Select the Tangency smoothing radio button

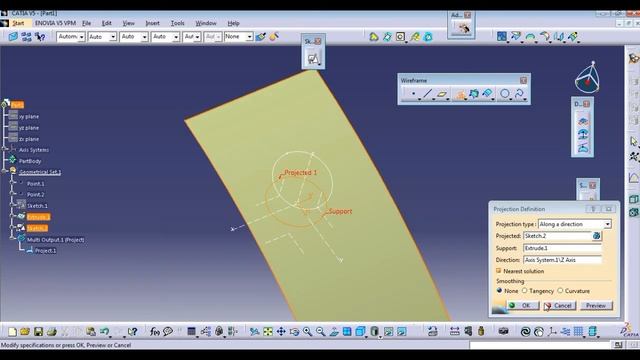click(524, 291)
